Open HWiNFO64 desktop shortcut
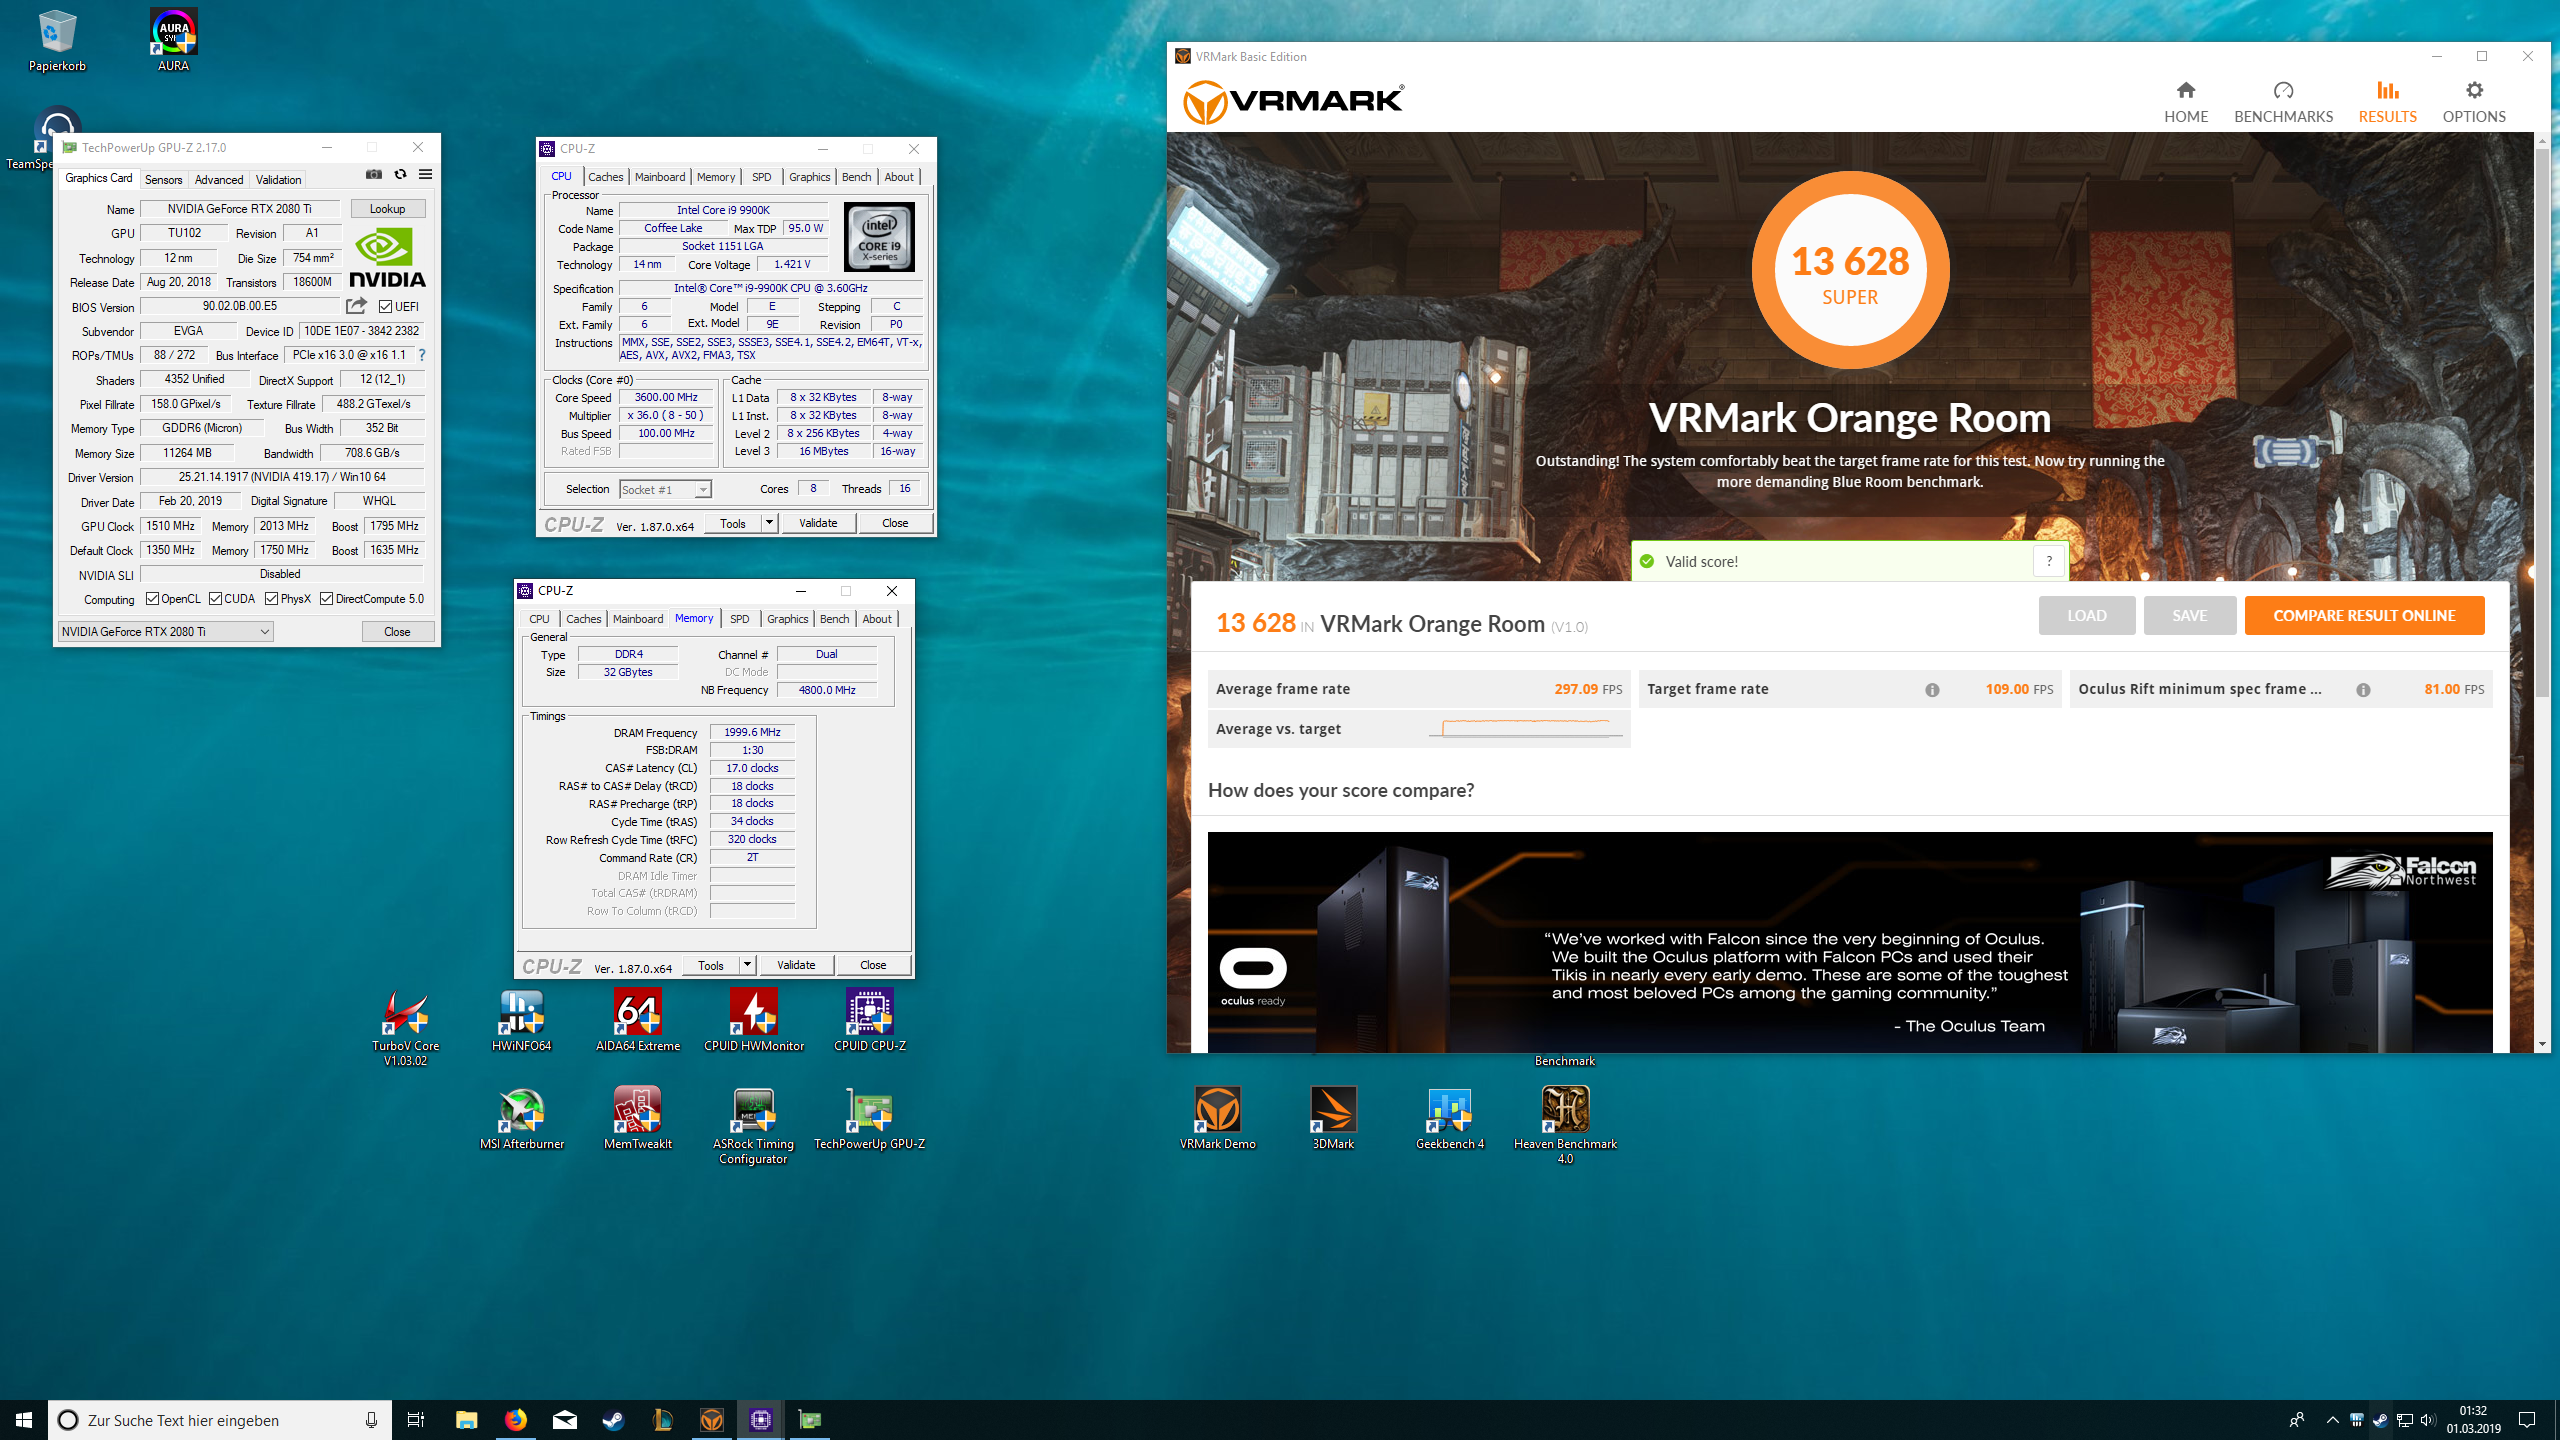The height and width of the screenshot is (1440, 2560). click(521, 1020)
